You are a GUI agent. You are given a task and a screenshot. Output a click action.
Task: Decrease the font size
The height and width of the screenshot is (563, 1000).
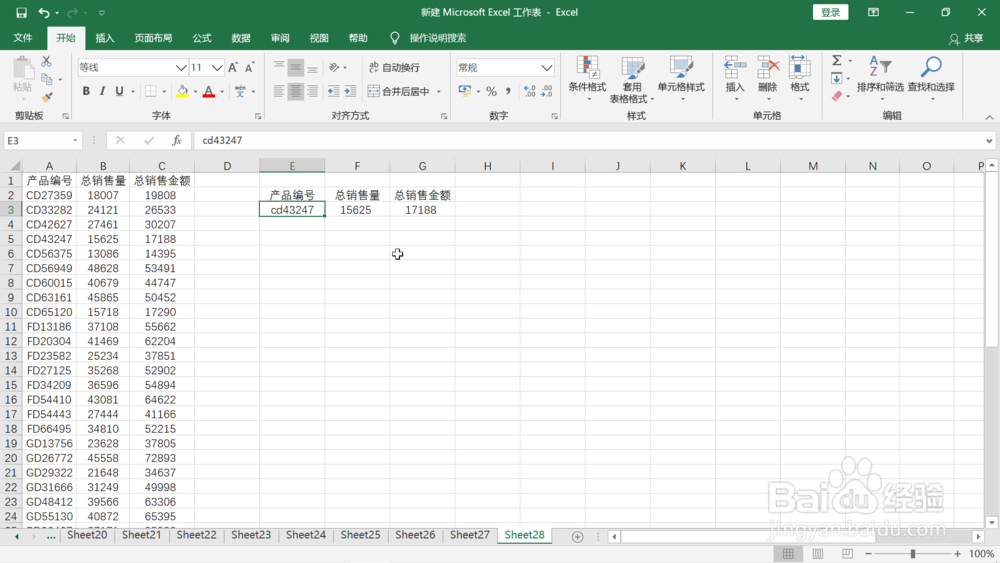click(x=249, y=68)
